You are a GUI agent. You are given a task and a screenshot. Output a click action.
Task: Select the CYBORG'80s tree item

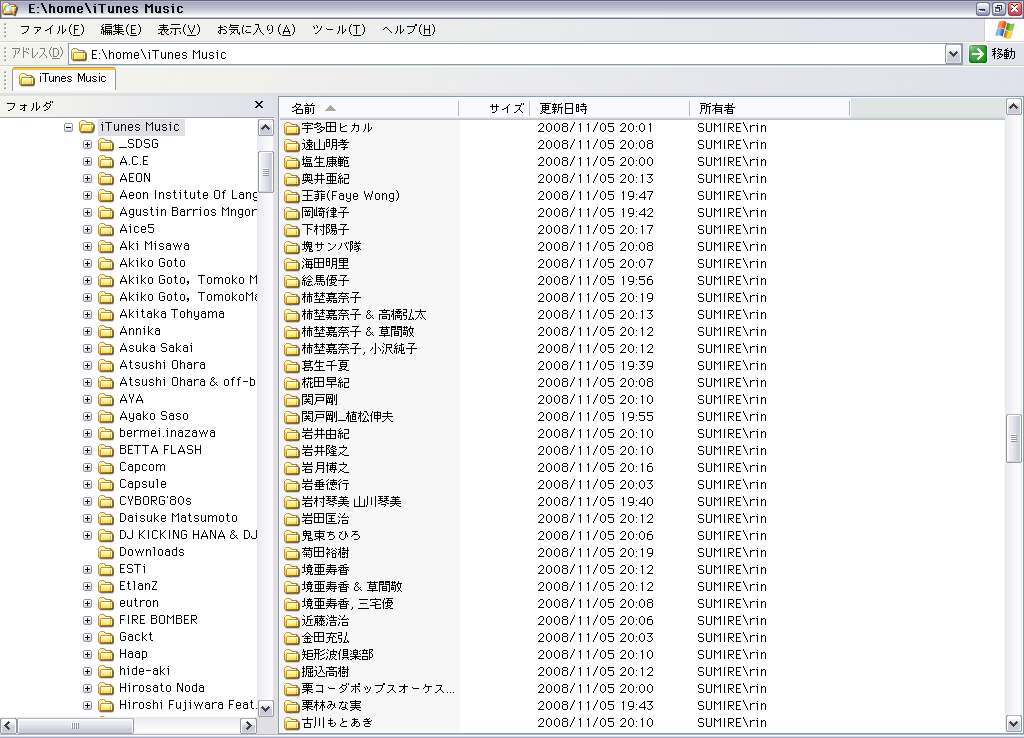click(155, 501)
